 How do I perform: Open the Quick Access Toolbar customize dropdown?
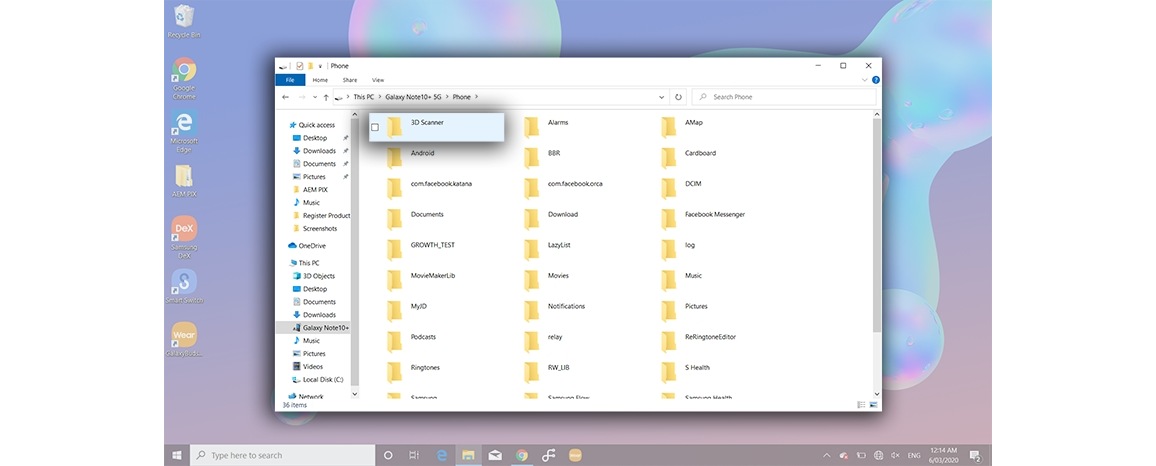pos(320,66)
